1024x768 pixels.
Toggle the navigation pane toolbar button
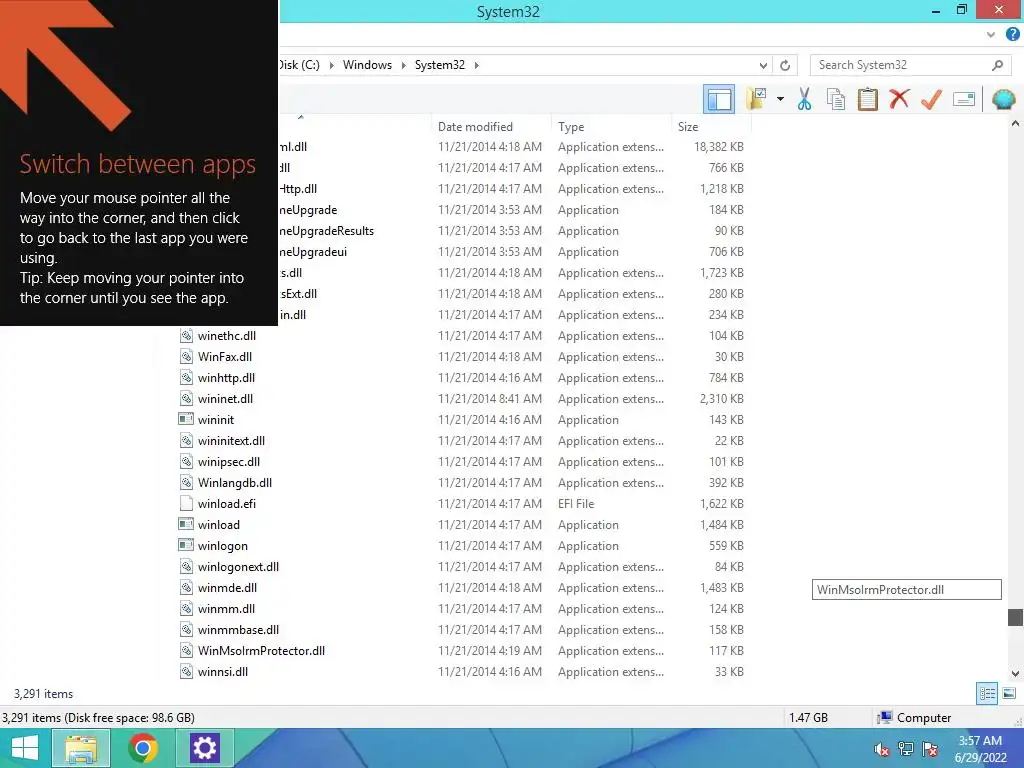coord(719,99)
